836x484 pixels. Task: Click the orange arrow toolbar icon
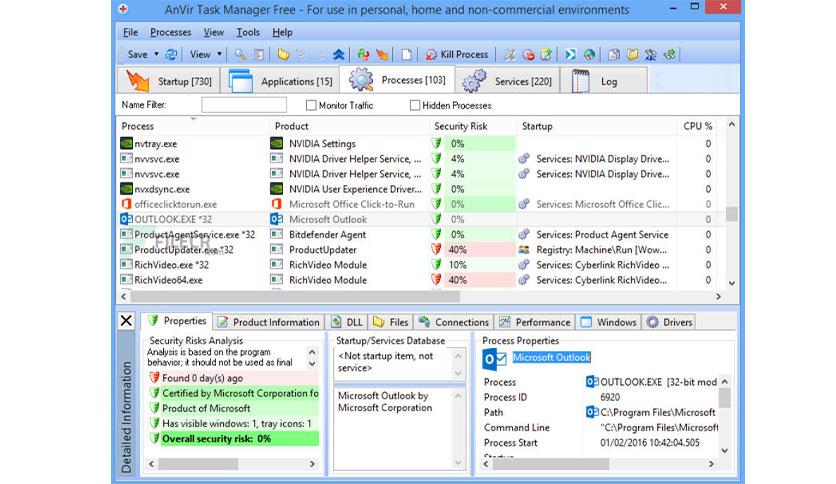382,54
